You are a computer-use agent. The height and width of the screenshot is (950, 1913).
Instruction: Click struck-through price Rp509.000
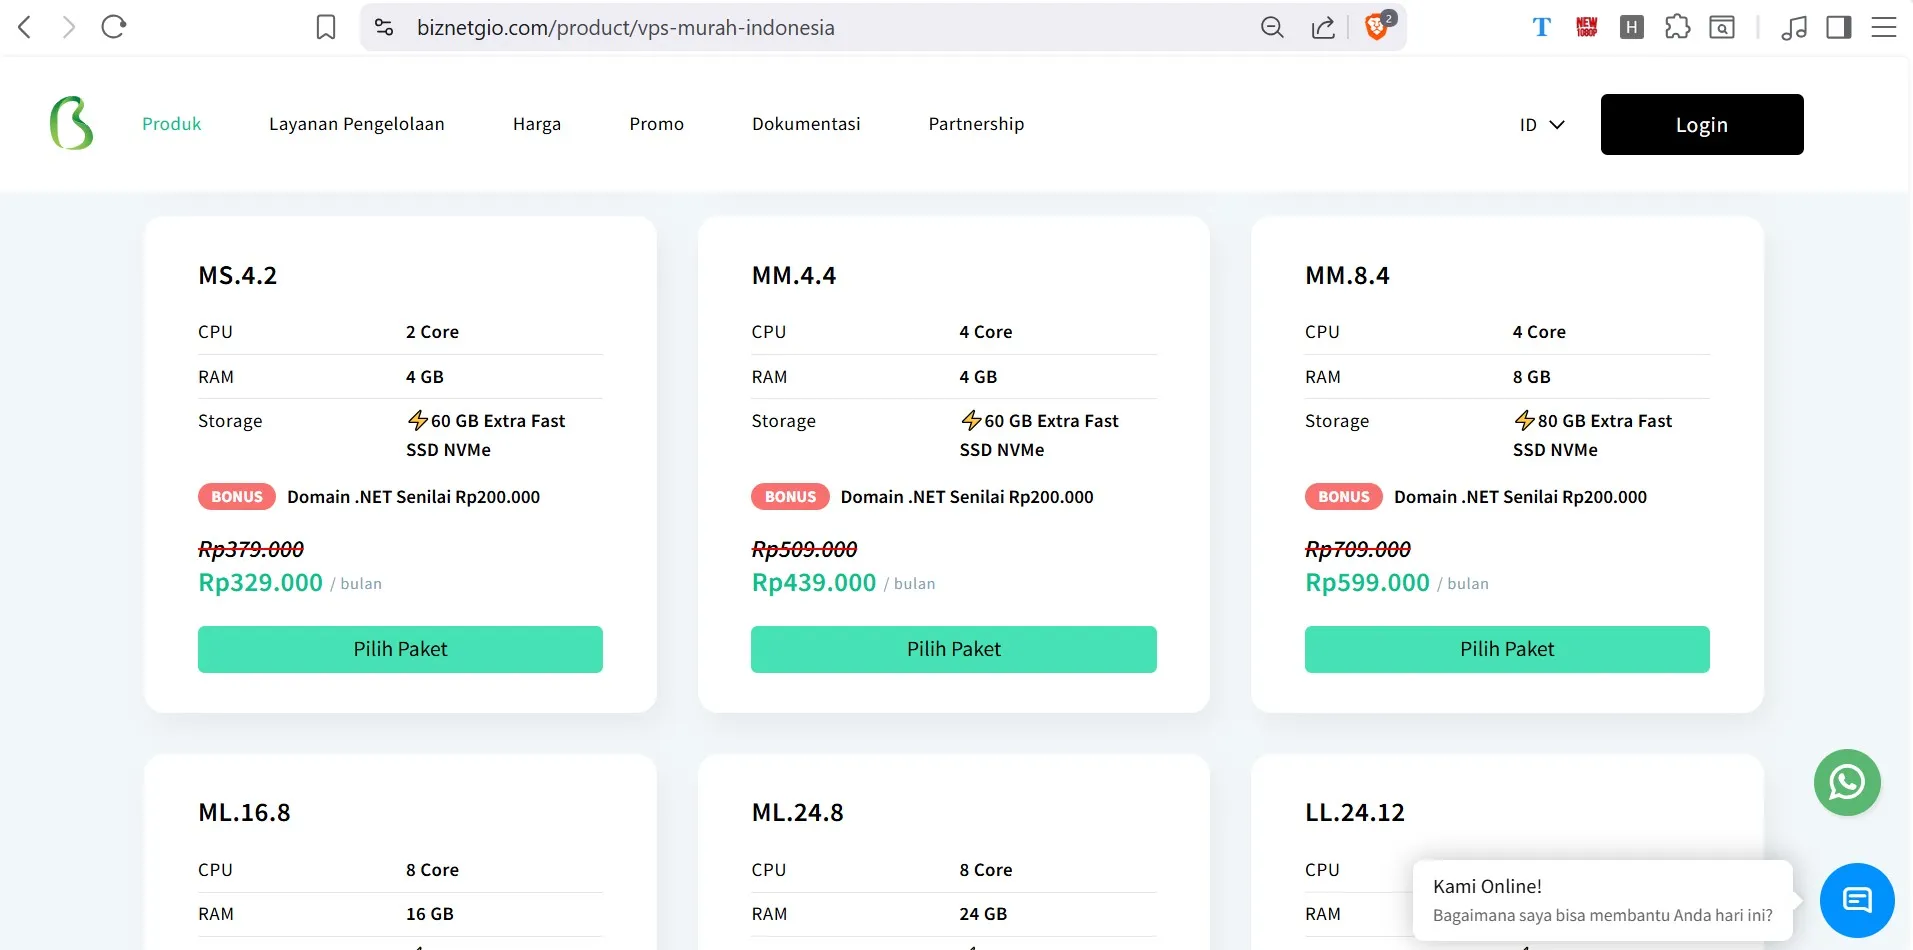point(805,549)
